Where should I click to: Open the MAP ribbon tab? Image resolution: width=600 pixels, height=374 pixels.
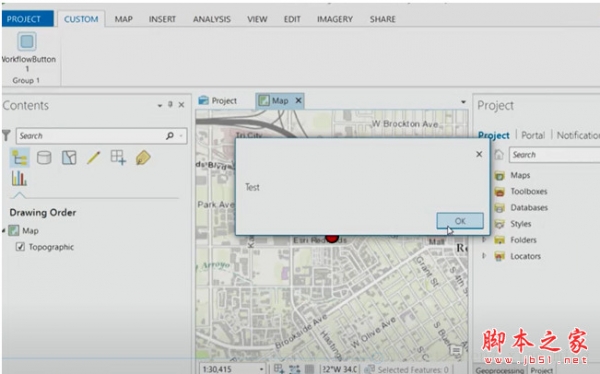pyautogui.click(x=124, y=19)
